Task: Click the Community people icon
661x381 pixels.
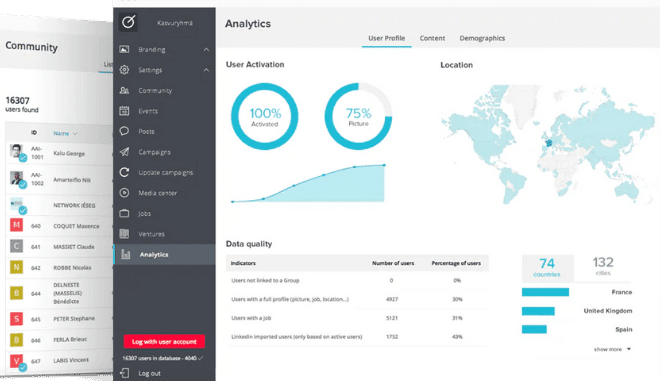Action: coord(124,90)
